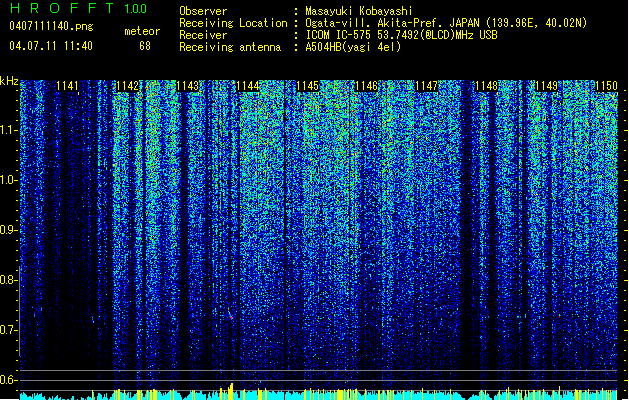
Task: Click the 1143 time marker
Action: [187, 86]
